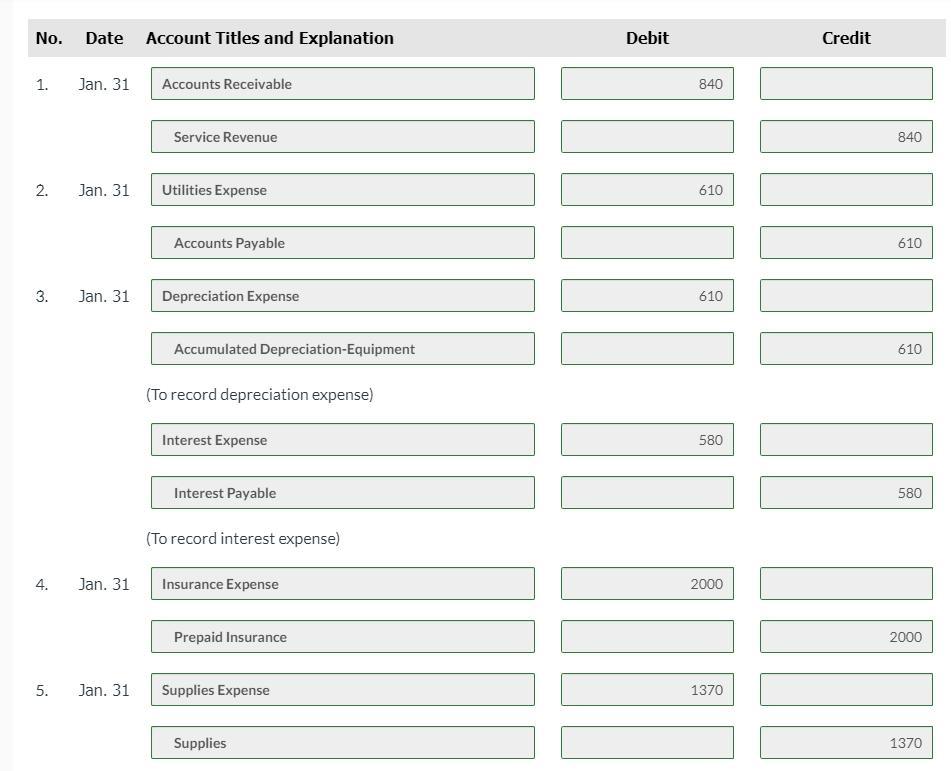This screenshot has width=951, height=771.
Task: Select the Prepaid Insurance credit amount field
Action: [845, 637]
